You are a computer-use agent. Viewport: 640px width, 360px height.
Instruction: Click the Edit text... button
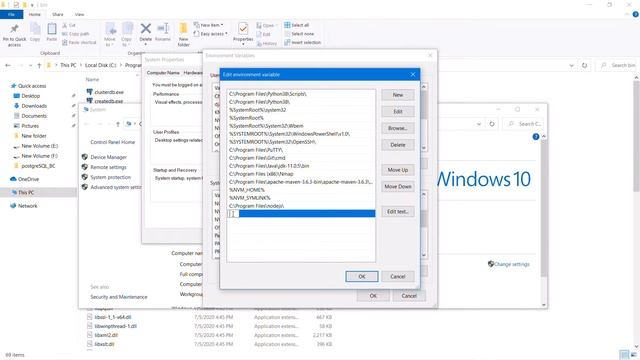[x=398, y=211]
